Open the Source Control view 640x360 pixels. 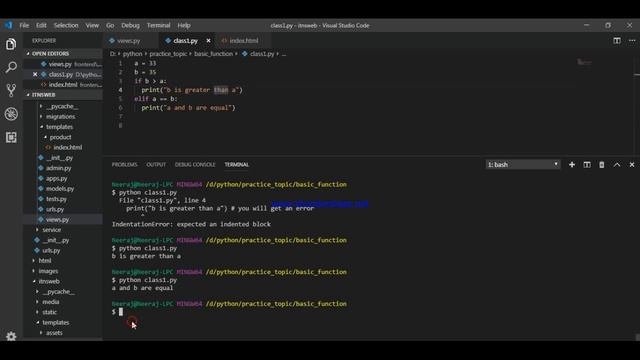[x=11, y=90]
